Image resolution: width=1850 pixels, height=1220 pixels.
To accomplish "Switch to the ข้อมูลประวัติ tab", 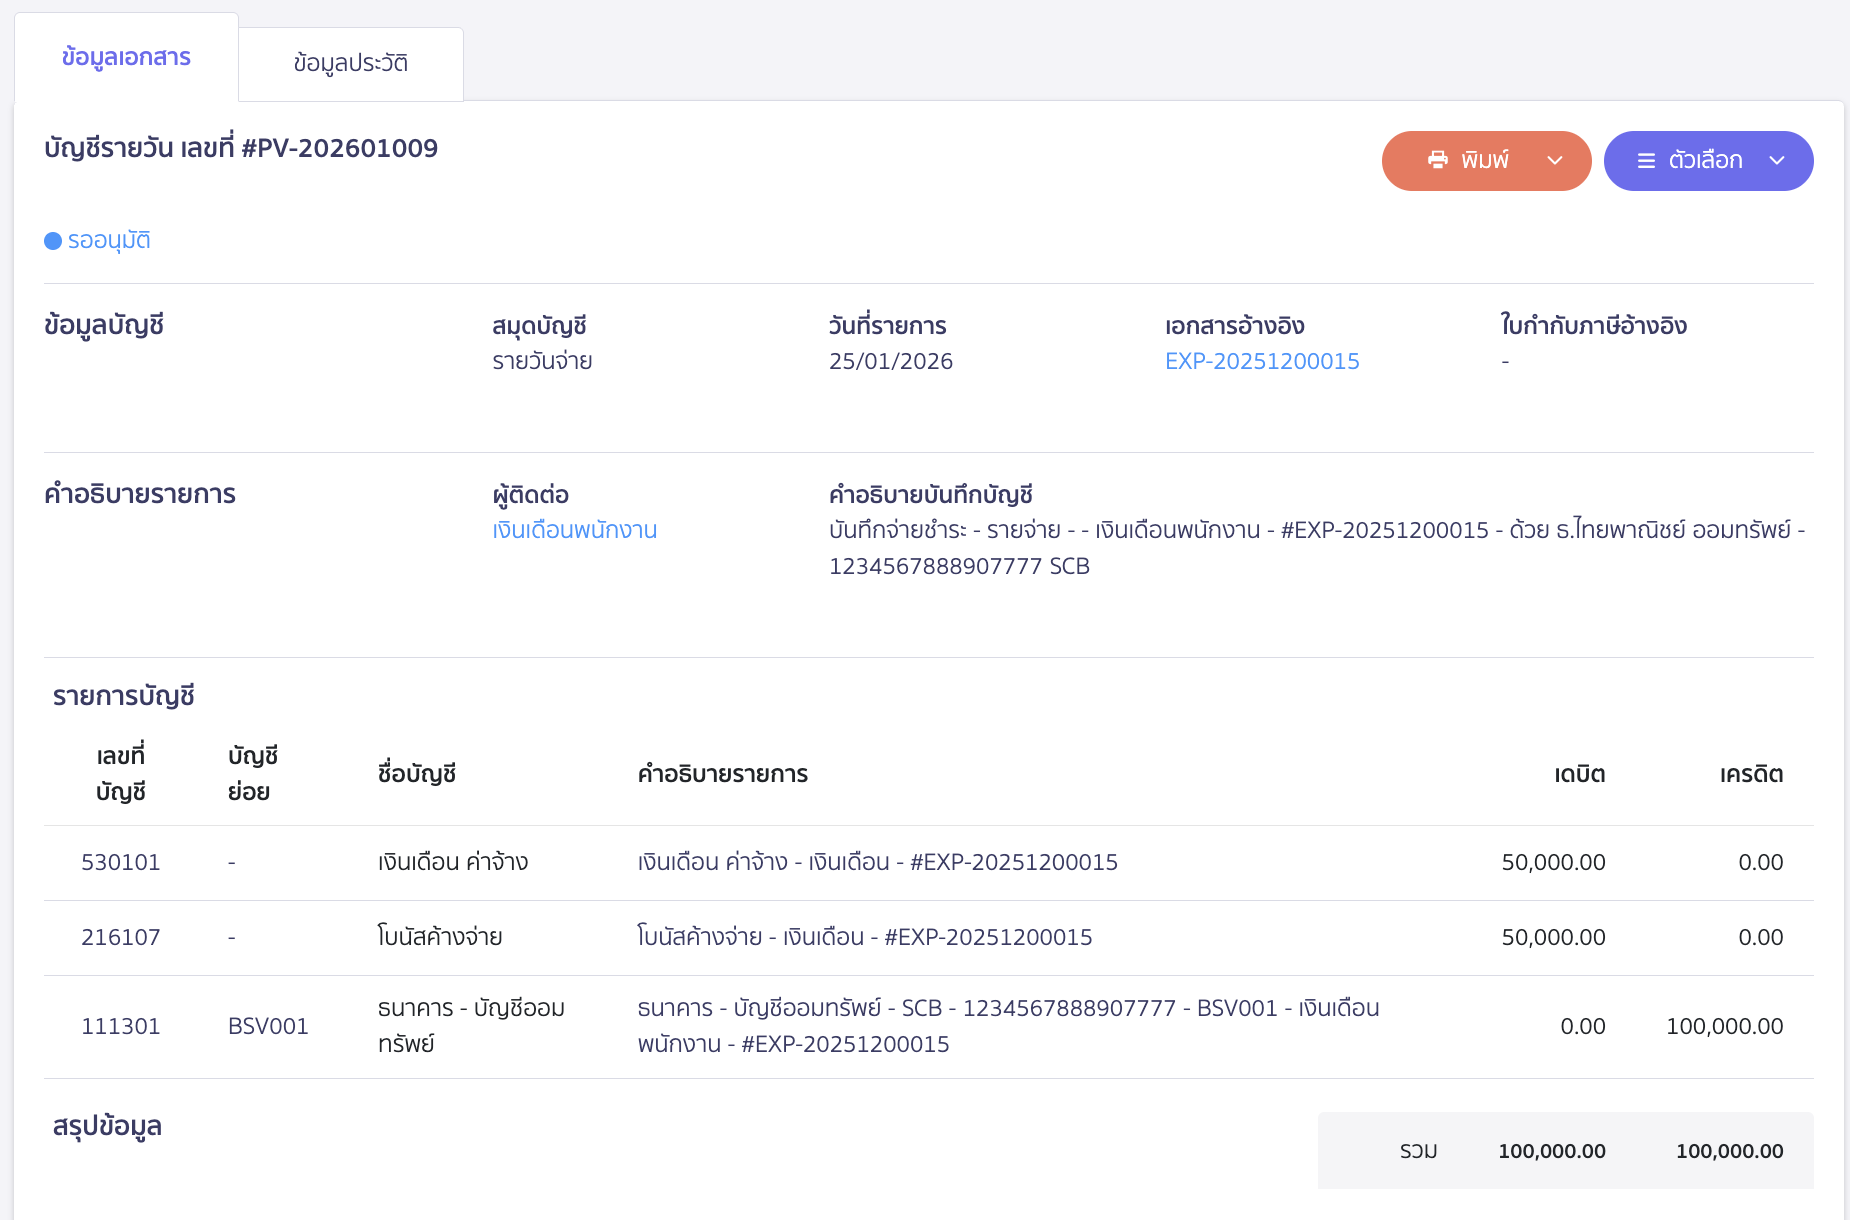I will pos(350,63).
